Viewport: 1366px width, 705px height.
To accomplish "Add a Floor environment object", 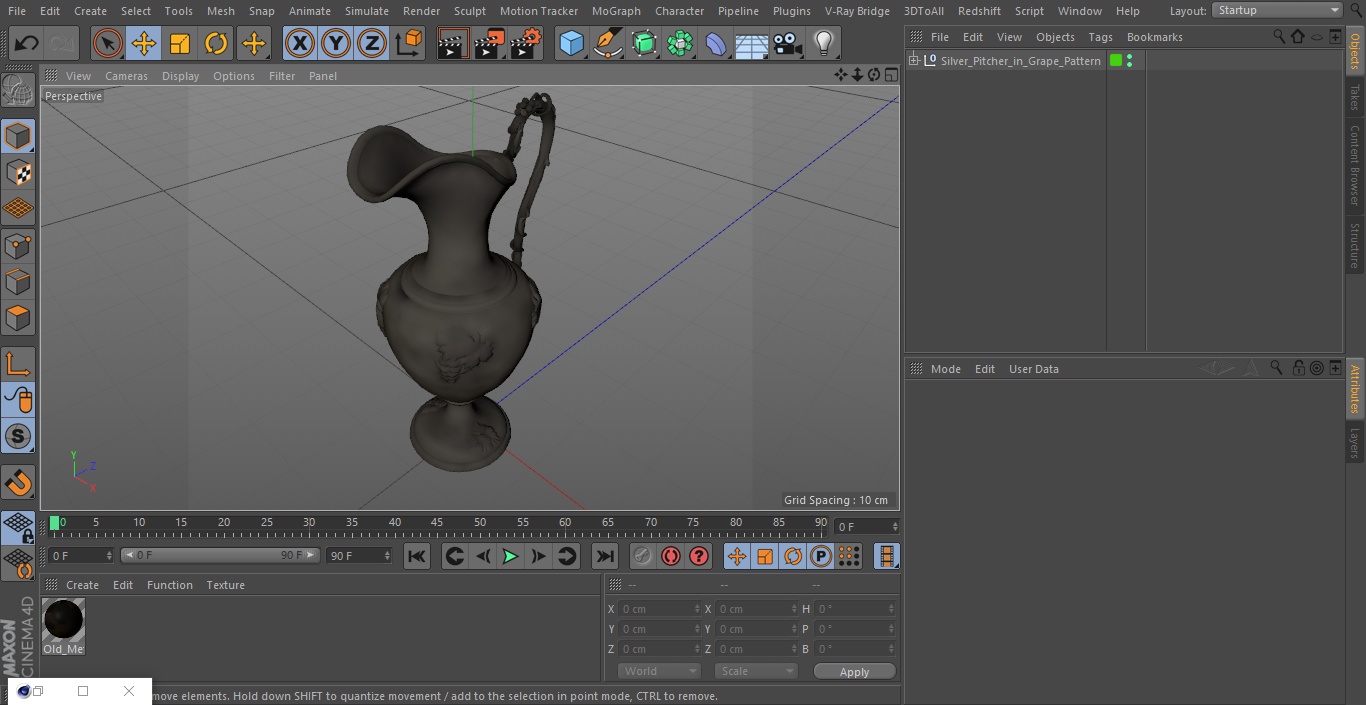I will [752, 44].
